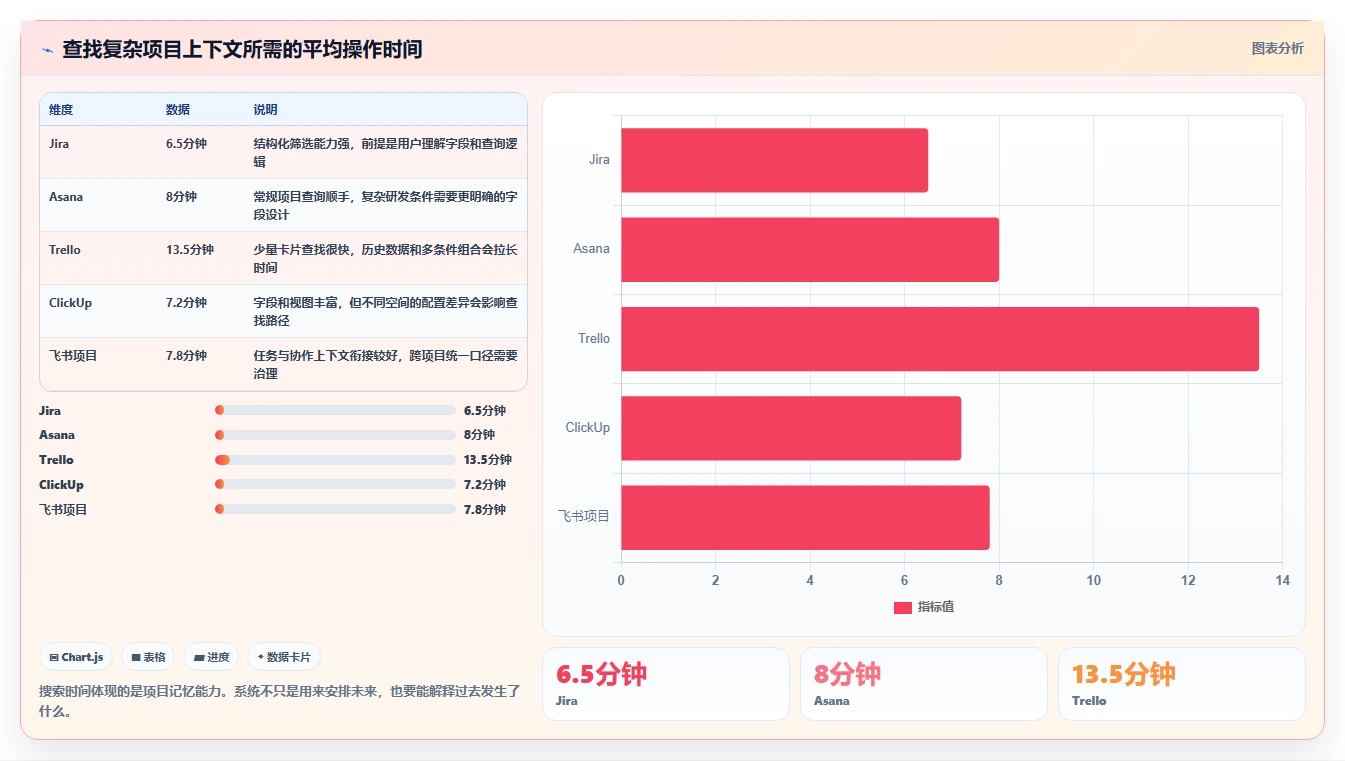The height and width of the screenshot is (761, 1345).
Task: Click the 说明 column header
Action: pyautogui.click(x=265, y=110)
